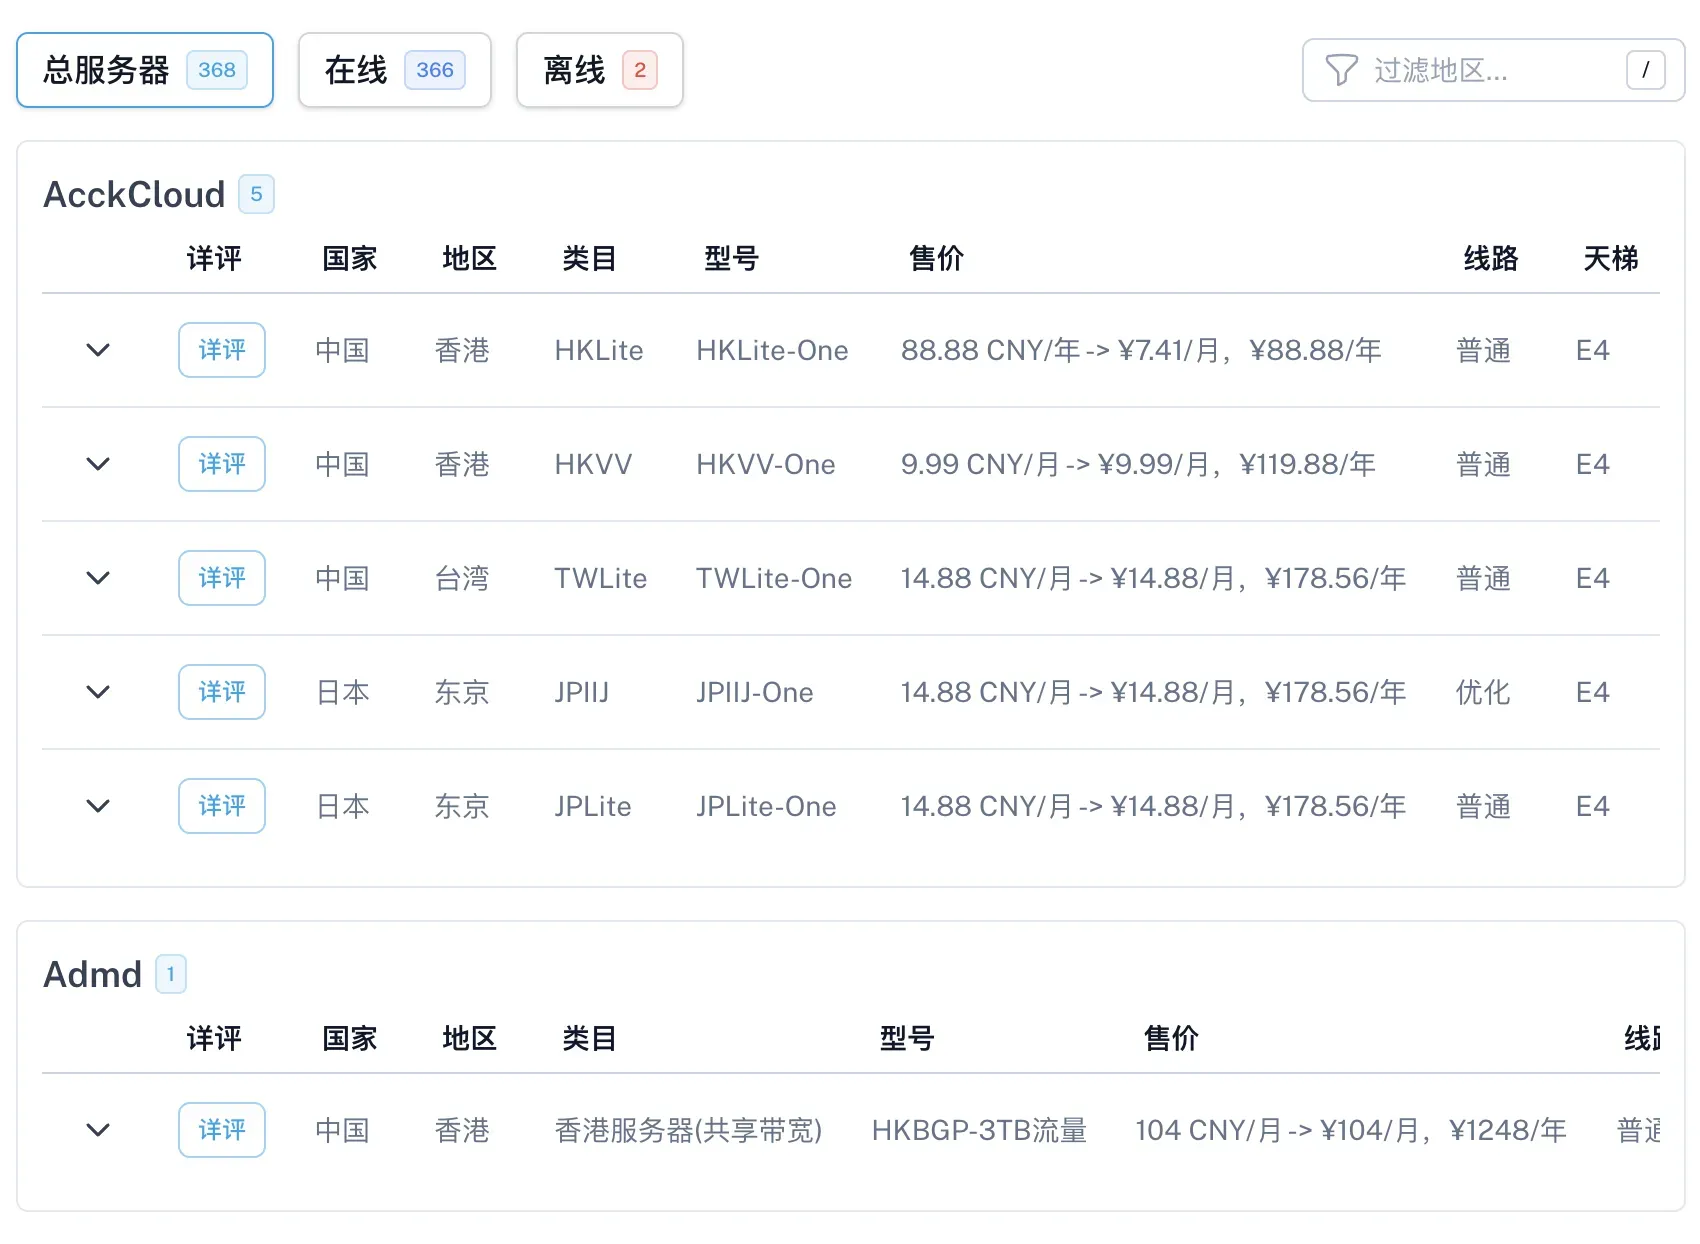Click 型号 column header in Admd table
Viewport: 1700px width, 1244px height.
pos(907,1038)
